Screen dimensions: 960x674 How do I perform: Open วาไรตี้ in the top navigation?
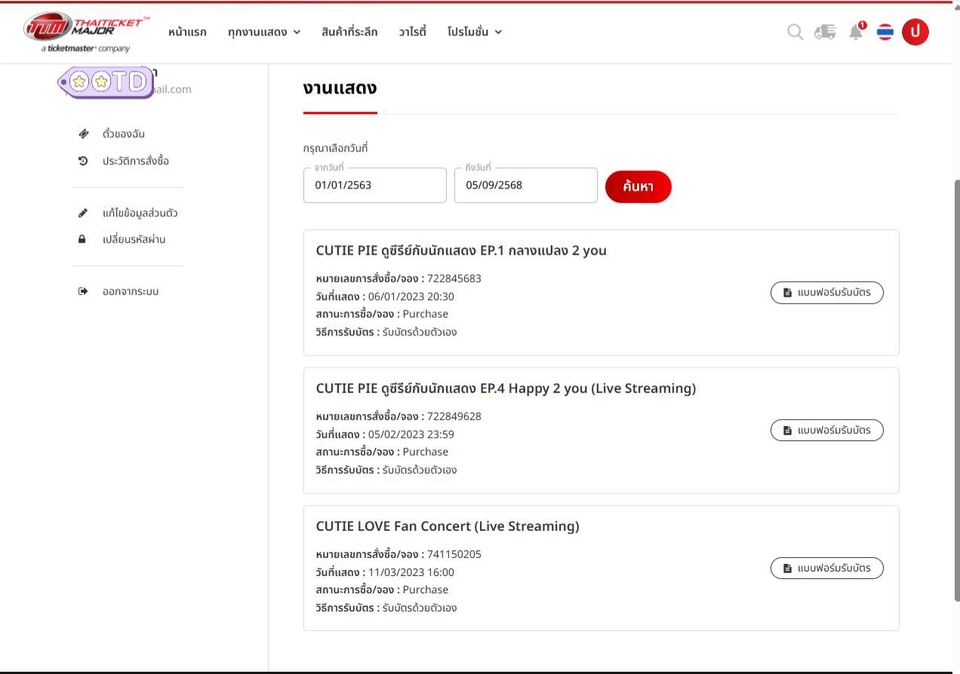pos(412,32)
